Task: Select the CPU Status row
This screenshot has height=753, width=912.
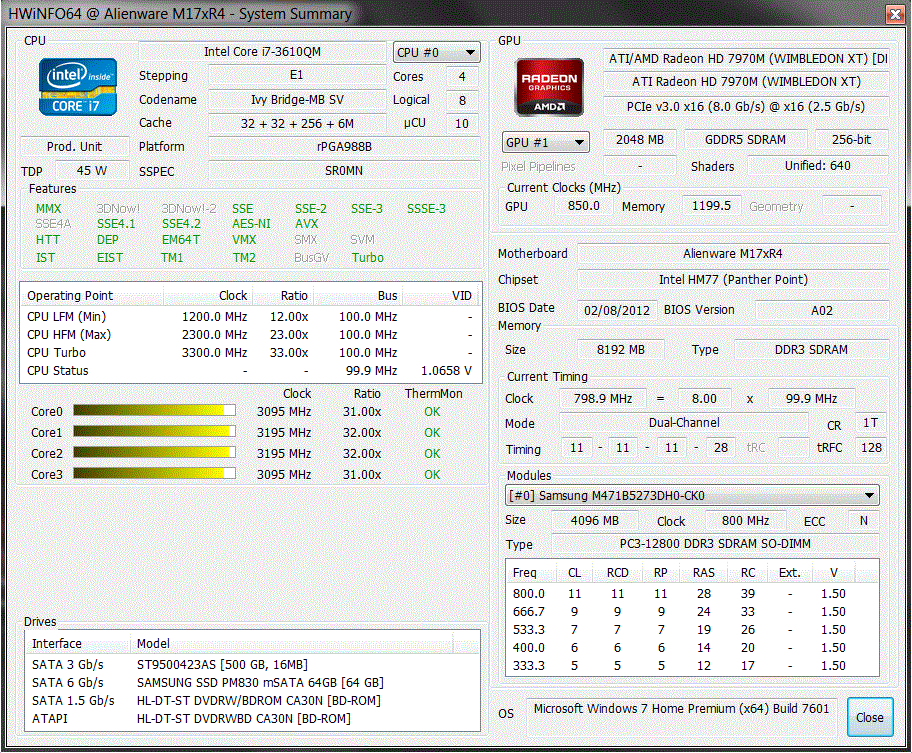Action: pos(251,371)
